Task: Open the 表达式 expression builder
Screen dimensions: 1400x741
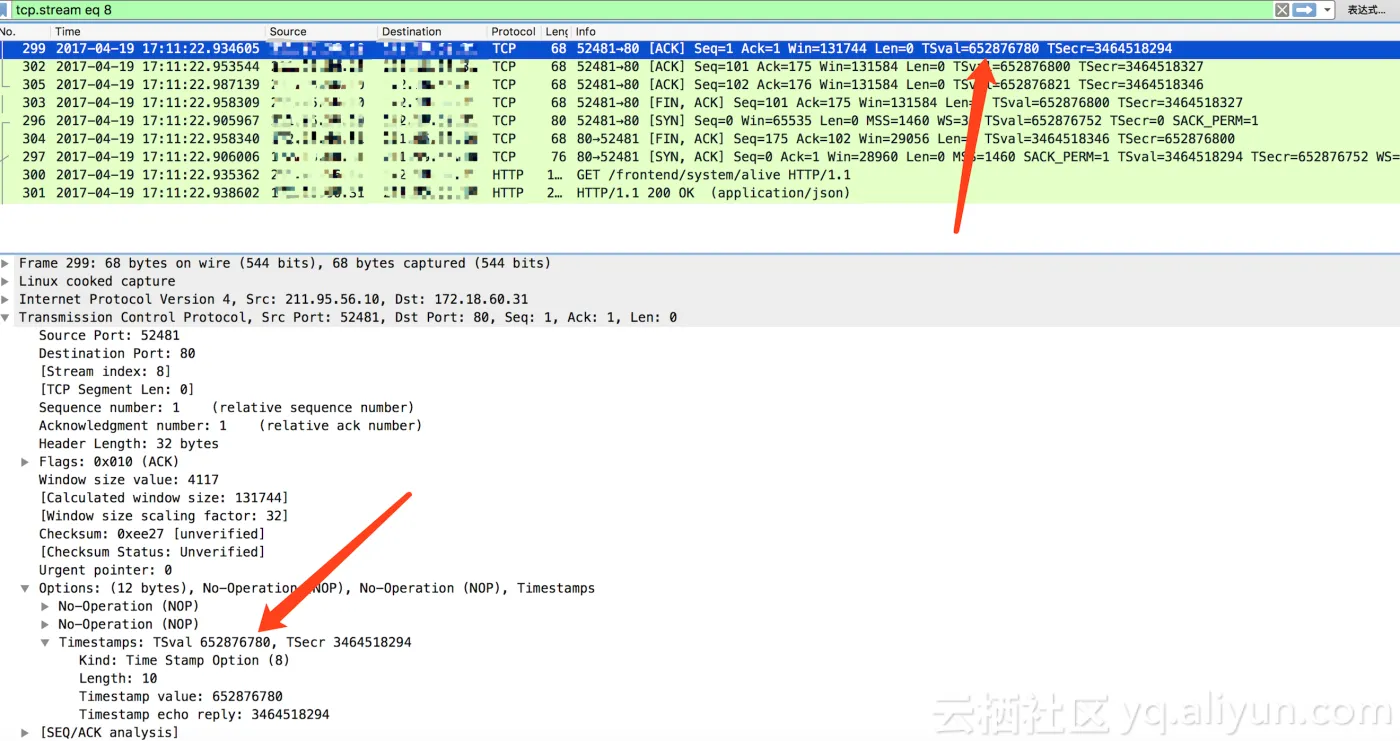Action: tap(1365, 10)
